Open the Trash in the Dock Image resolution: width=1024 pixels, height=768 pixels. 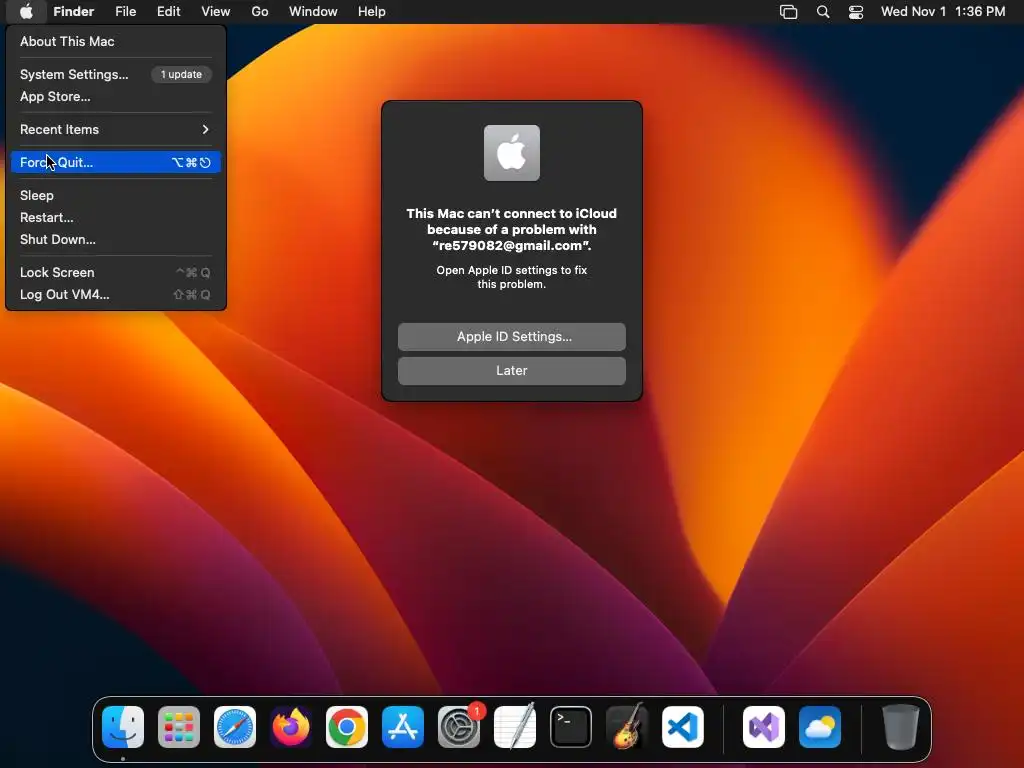click(901, 727)
